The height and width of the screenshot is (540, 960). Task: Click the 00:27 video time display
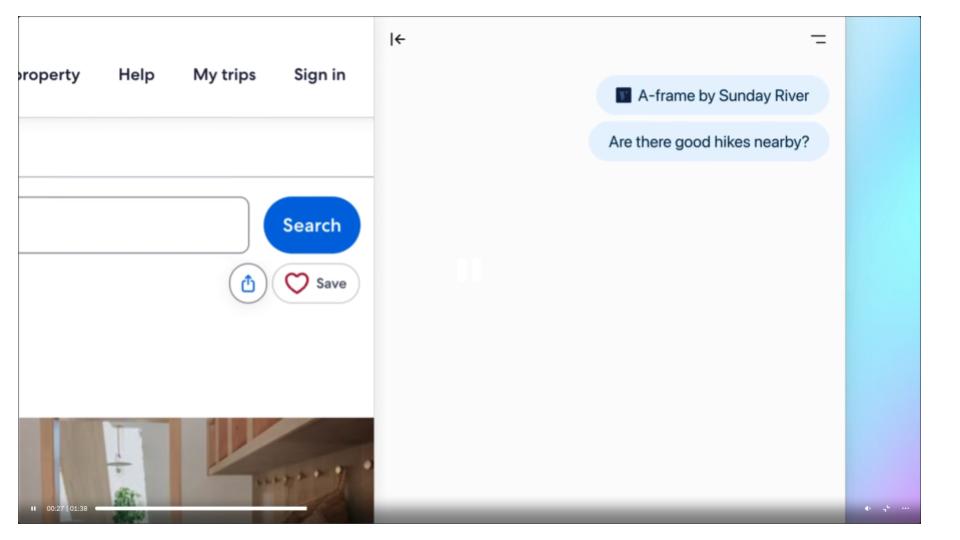pyautogui.click(x=55, y=508)
